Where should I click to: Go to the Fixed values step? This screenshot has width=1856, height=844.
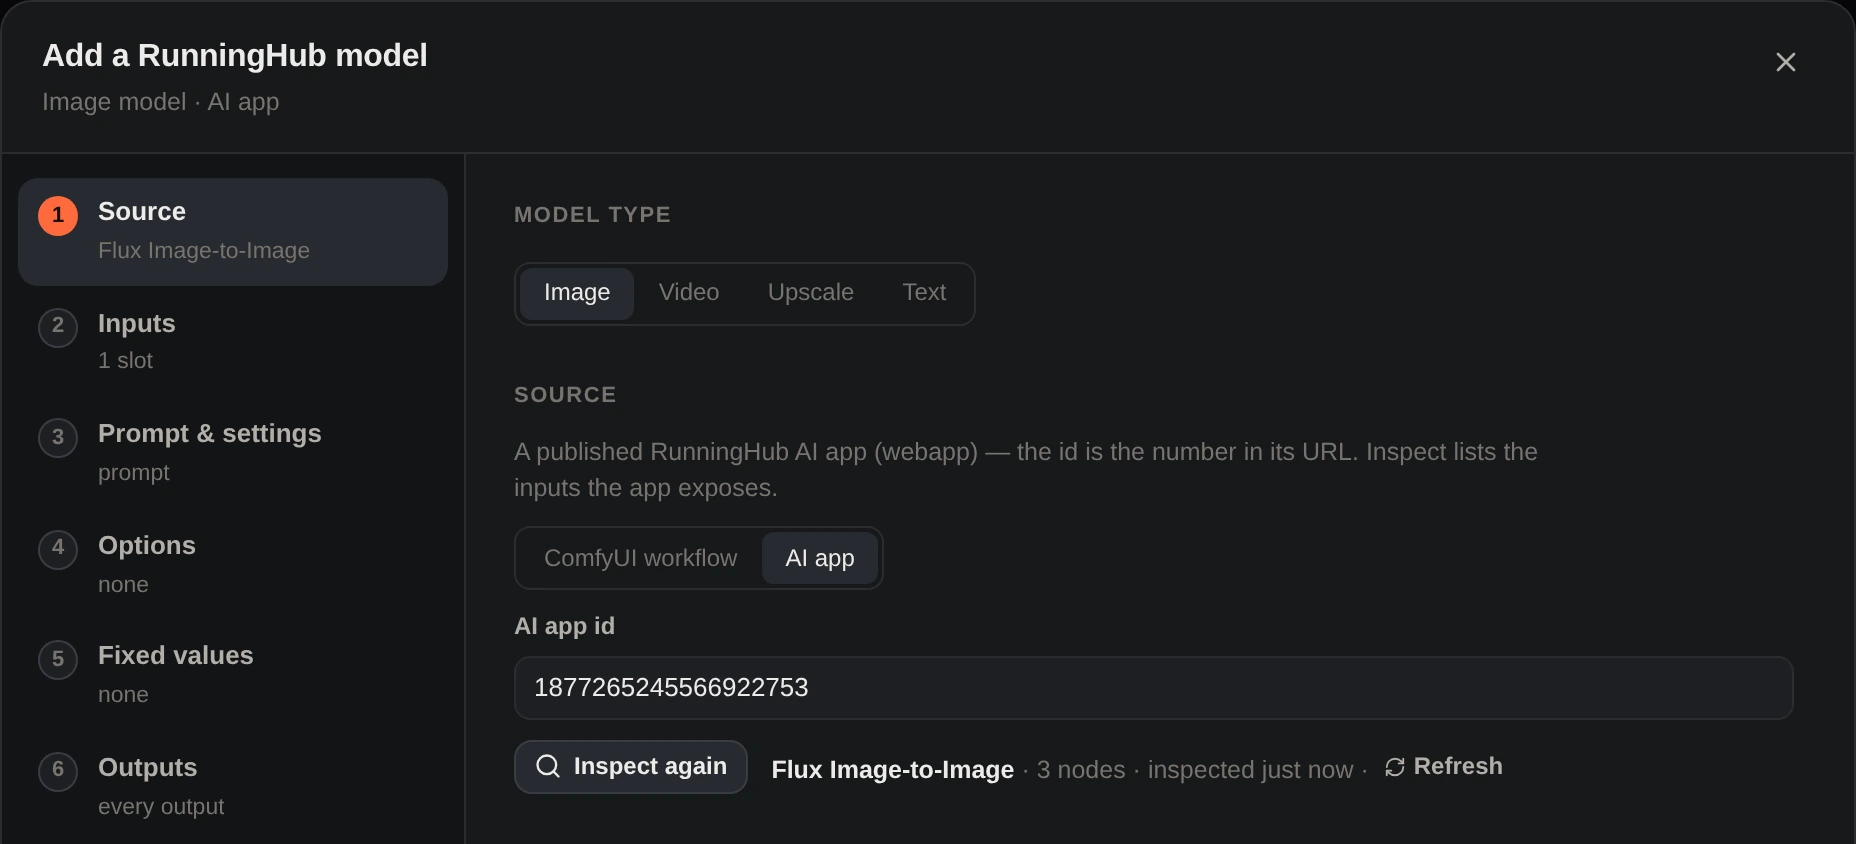[x=233, y=675]
